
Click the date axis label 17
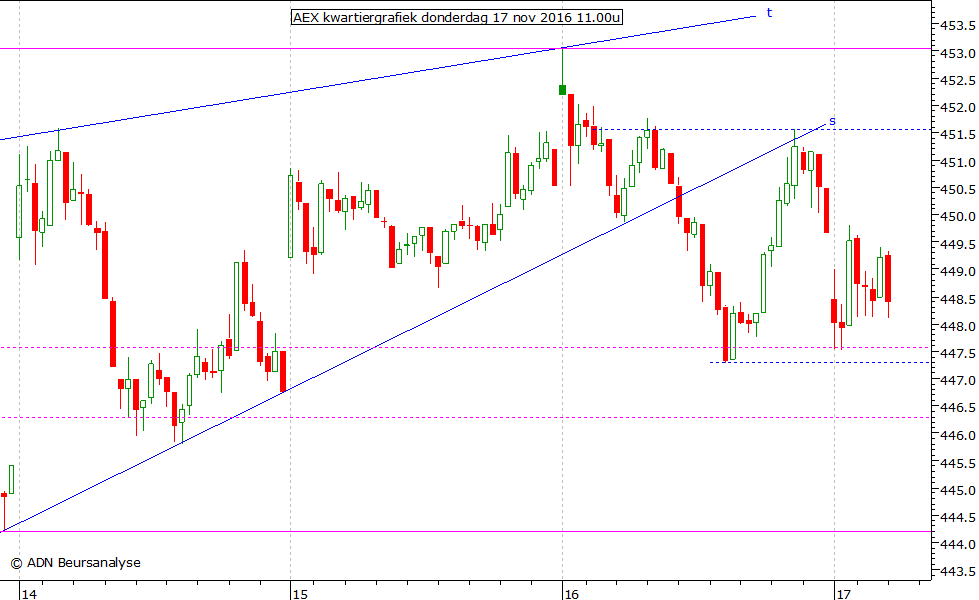[x=844, y=594]
